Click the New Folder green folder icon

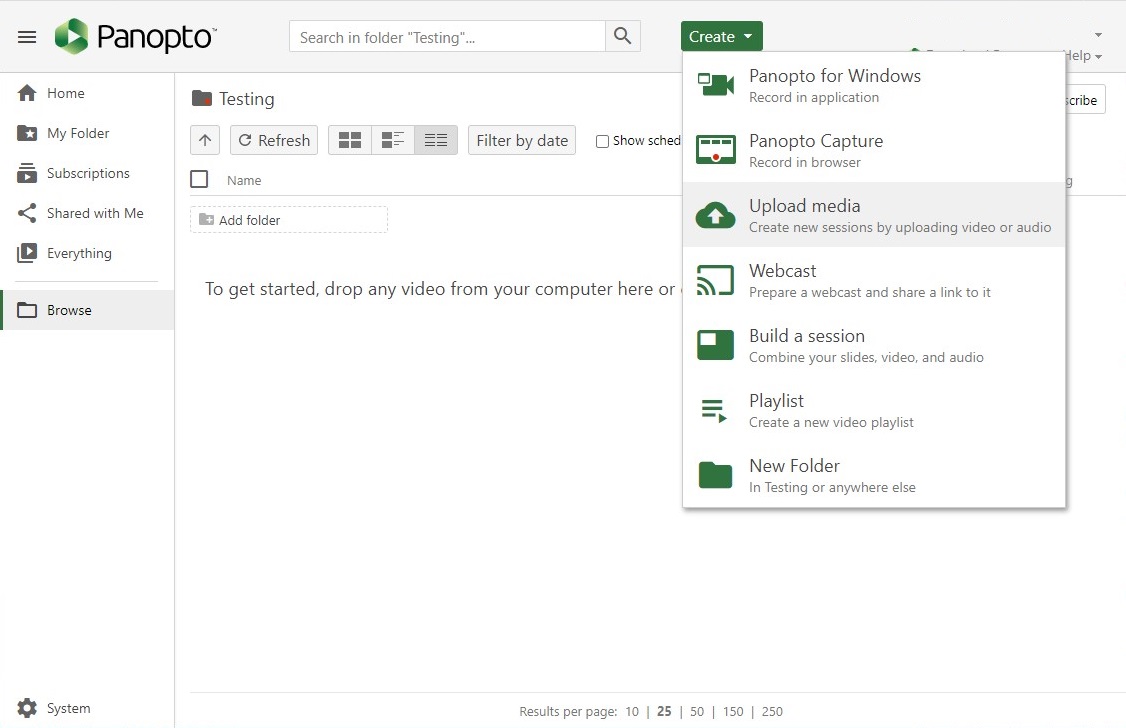point(715,474)
